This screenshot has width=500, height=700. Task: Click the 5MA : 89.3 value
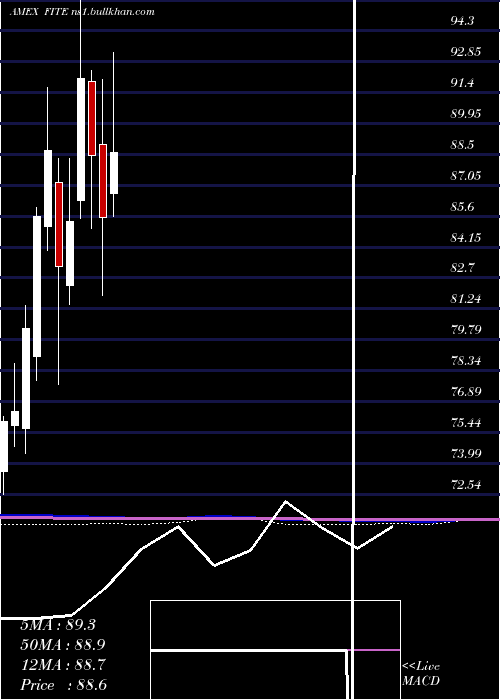click(58, 625)
